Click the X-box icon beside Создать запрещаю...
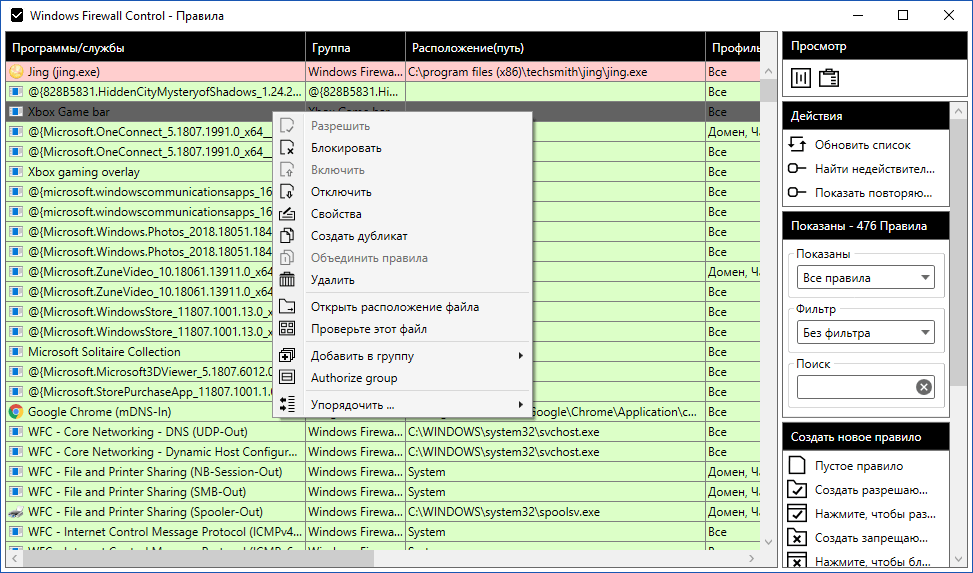This screenshot has height=573, width=973. point(797,537)
